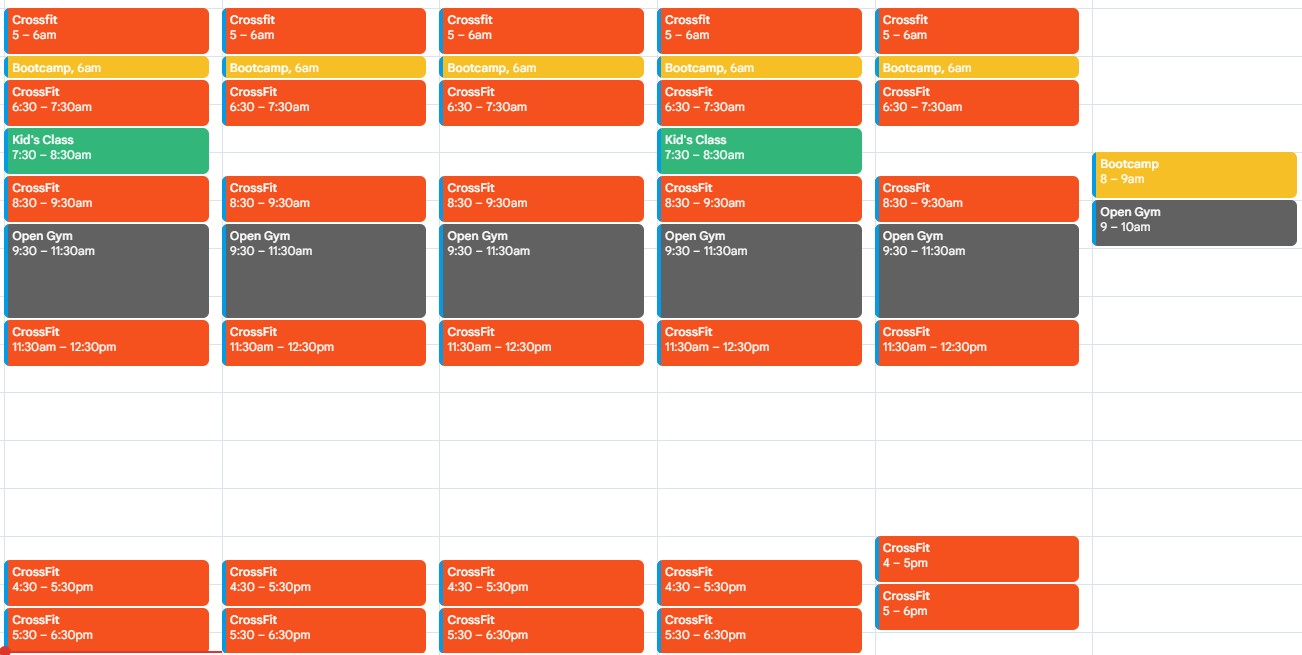This screenshot has height=655, width=1302.
Task: Click Crossfit 5 – 6am in second column
Action: click(324, 31)
